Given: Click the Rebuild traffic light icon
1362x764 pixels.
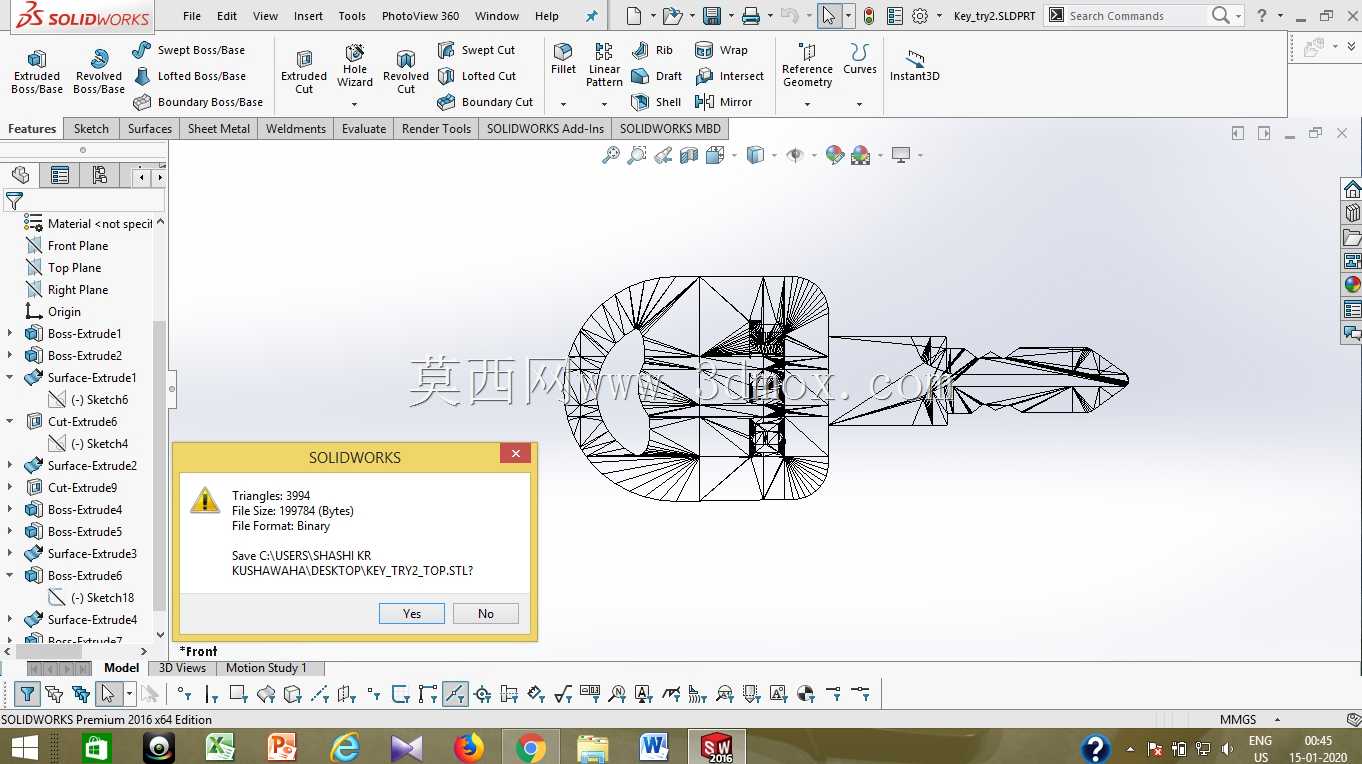Looking at the screenshot, I should coord(869,16).
